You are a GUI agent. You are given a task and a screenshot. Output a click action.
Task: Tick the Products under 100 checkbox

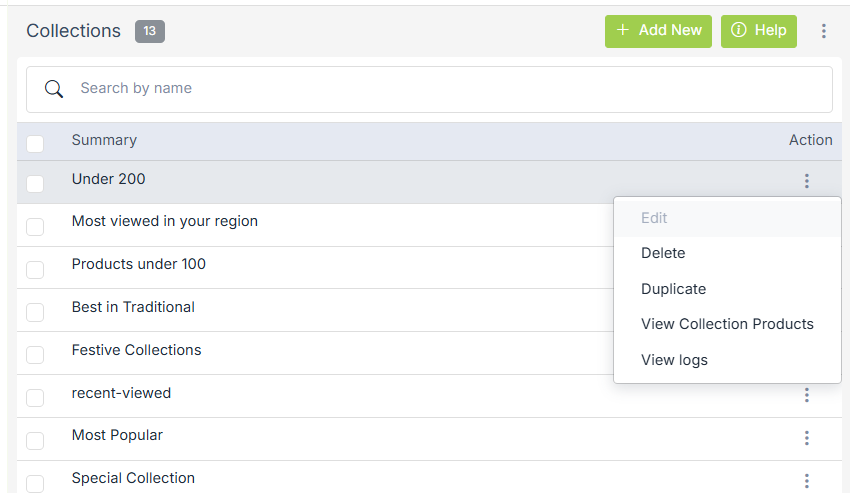pos(35,269)
